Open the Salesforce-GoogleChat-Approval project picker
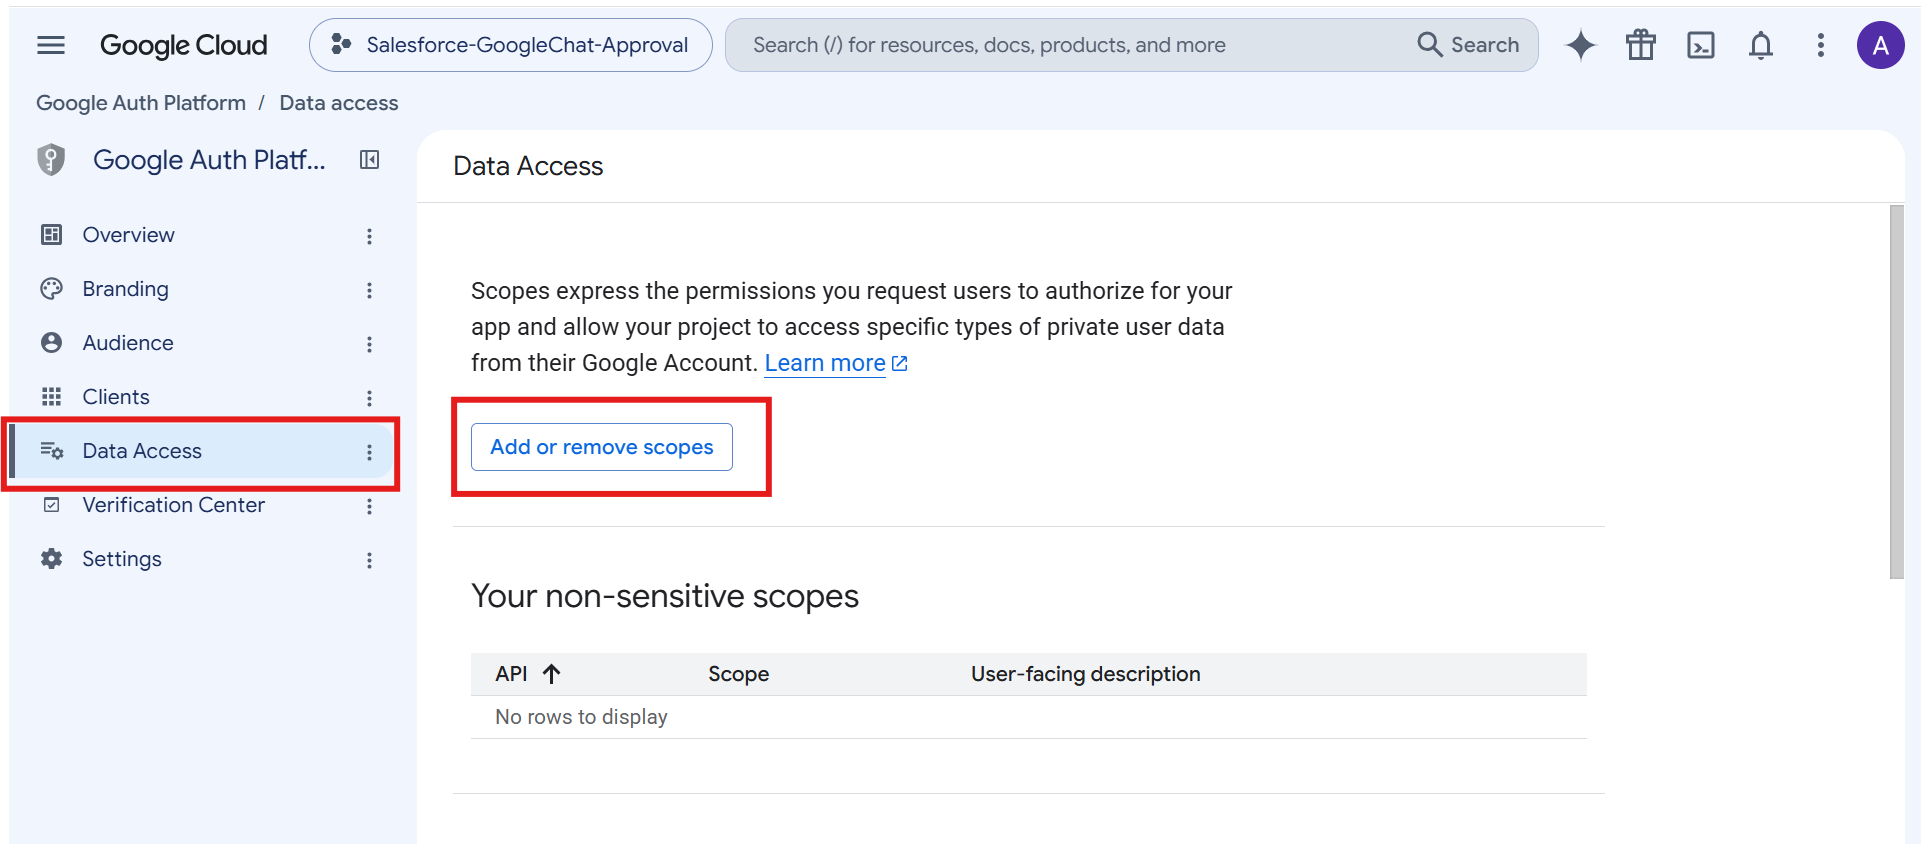Screen dimensions: 1921x844 click(511, 45)
